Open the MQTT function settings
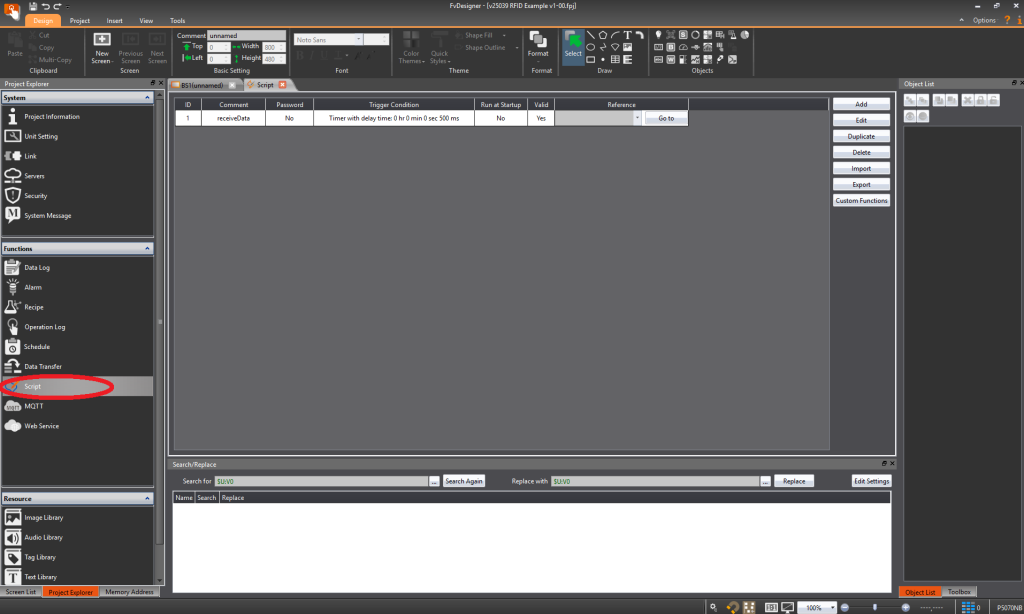This screenshot has width=1024, height=614. 33,406
